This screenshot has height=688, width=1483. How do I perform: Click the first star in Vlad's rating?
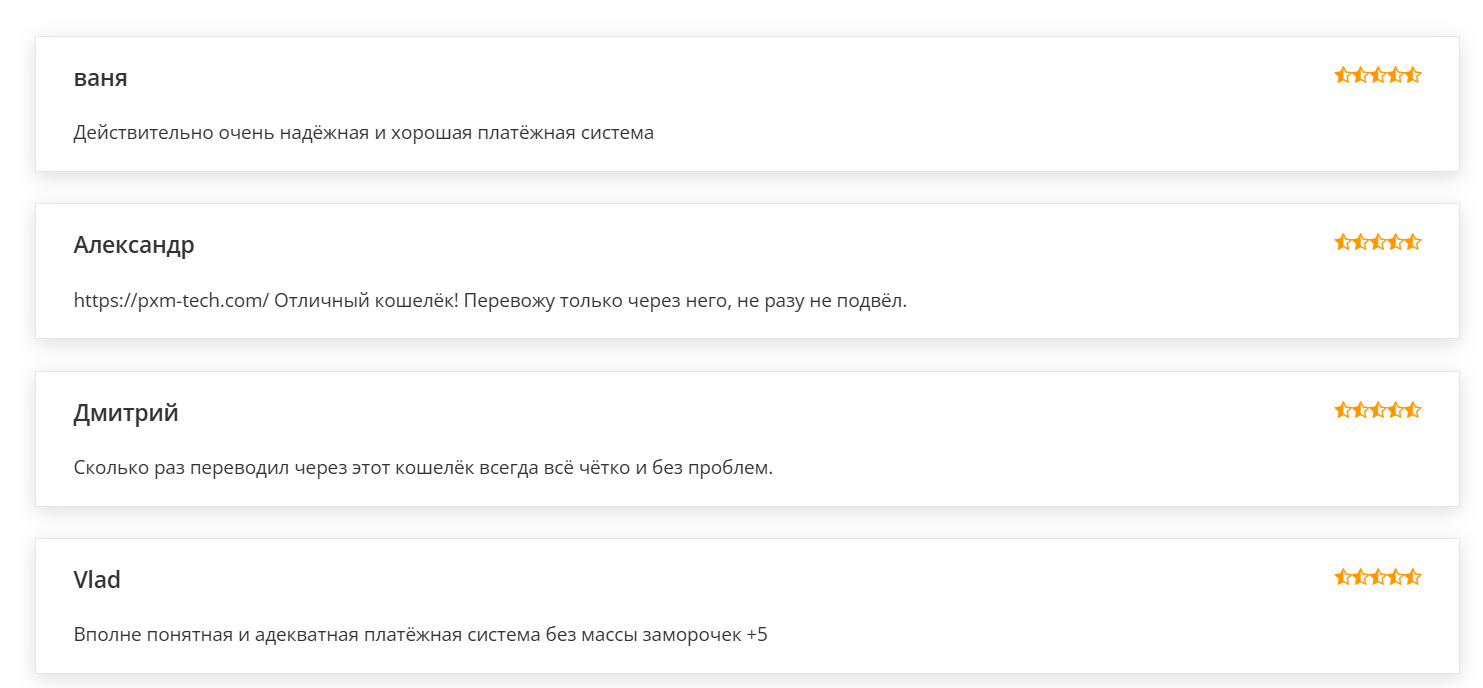tap(1343, 577)
